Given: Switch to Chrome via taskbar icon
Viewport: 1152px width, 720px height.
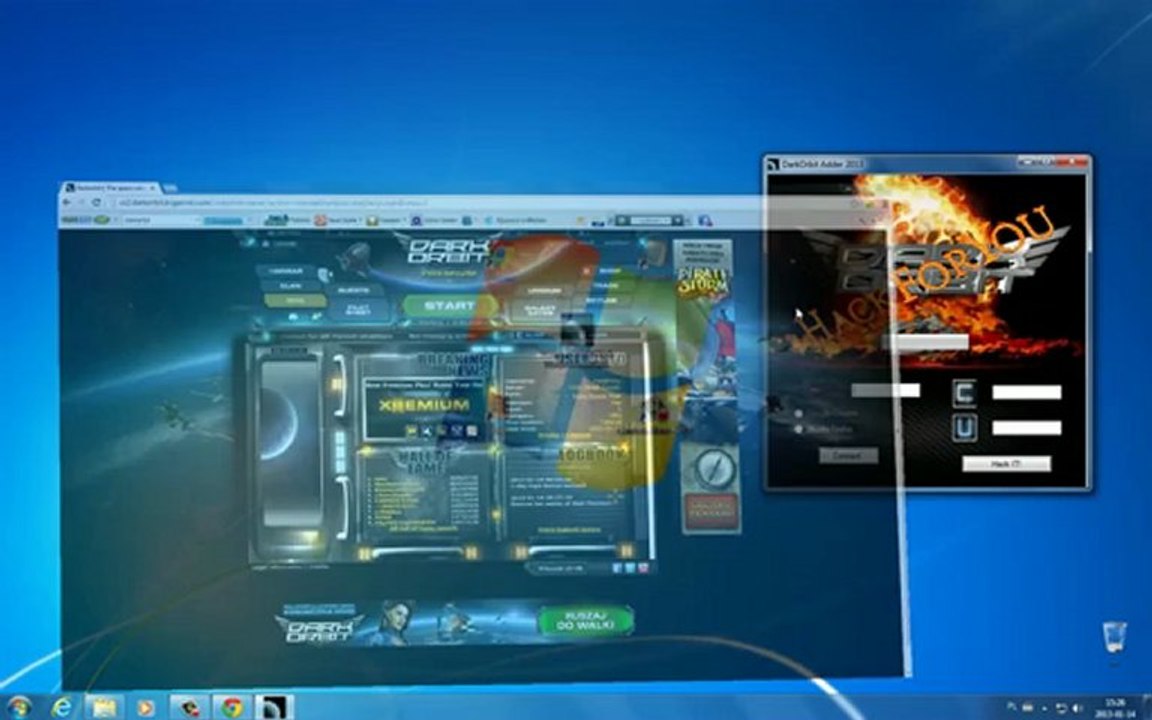Looking at the screenshot, I should [x=232, y=708].
